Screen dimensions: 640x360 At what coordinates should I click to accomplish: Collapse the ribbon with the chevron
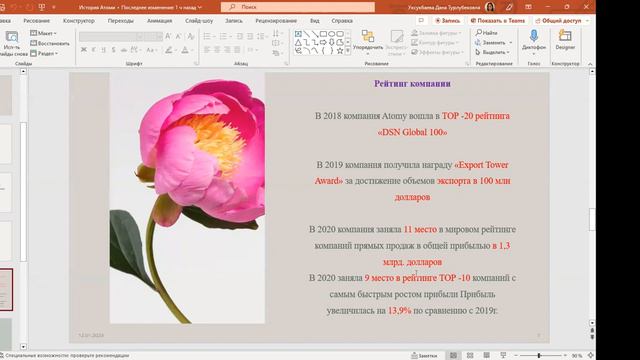pyautogui.click(x=590, y=64)
